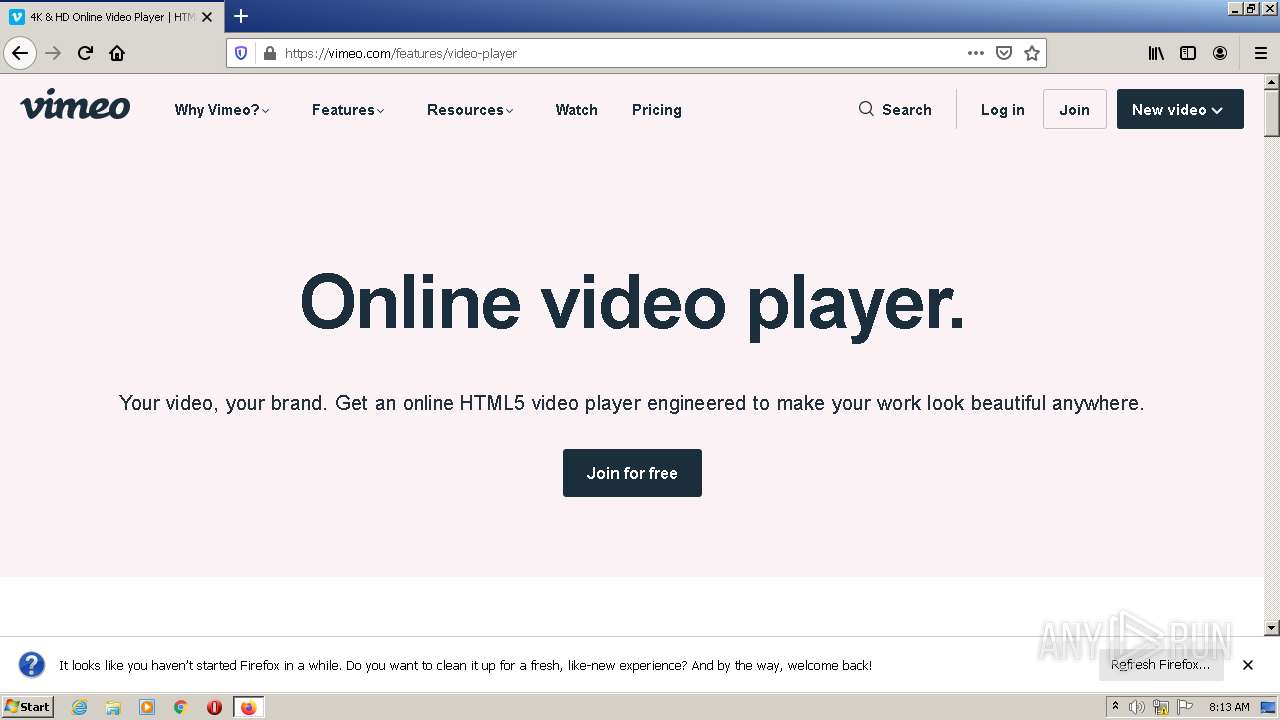
Task: Expand the Resources menu
Action: pyautogui.click(x=470, y=110)
